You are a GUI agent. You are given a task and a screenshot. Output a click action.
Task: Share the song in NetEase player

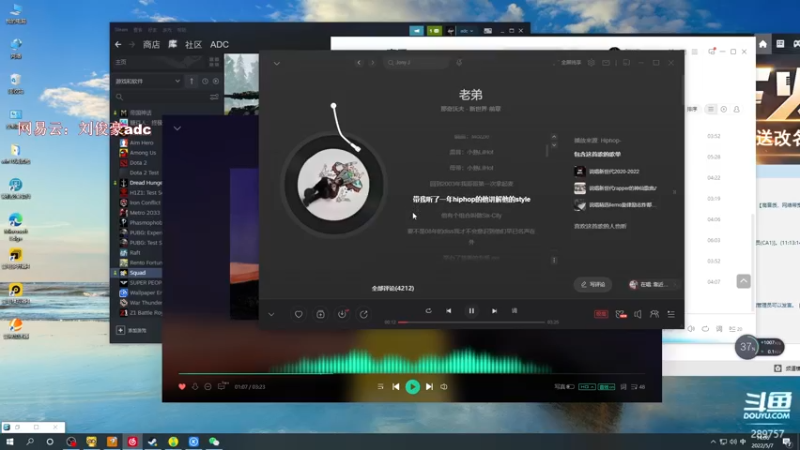click(x=364, y=314)
